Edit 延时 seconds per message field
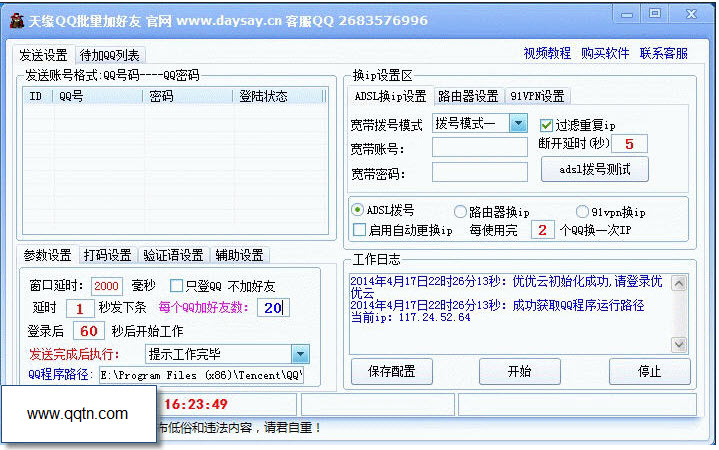 tap(80, 308)
